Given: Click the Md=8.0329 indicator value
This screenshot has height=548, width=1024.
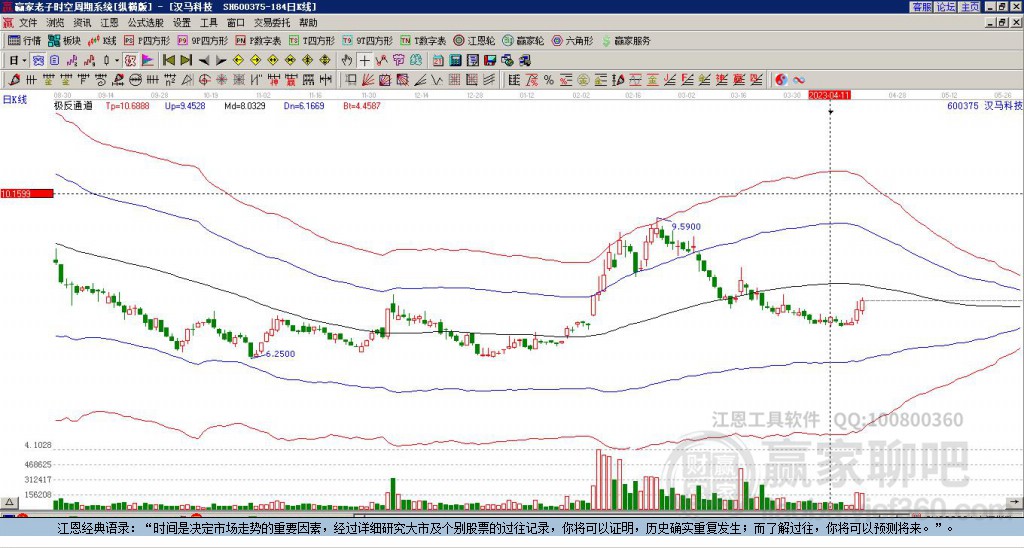Looking at the screenshot, I should tap(245, 105).
